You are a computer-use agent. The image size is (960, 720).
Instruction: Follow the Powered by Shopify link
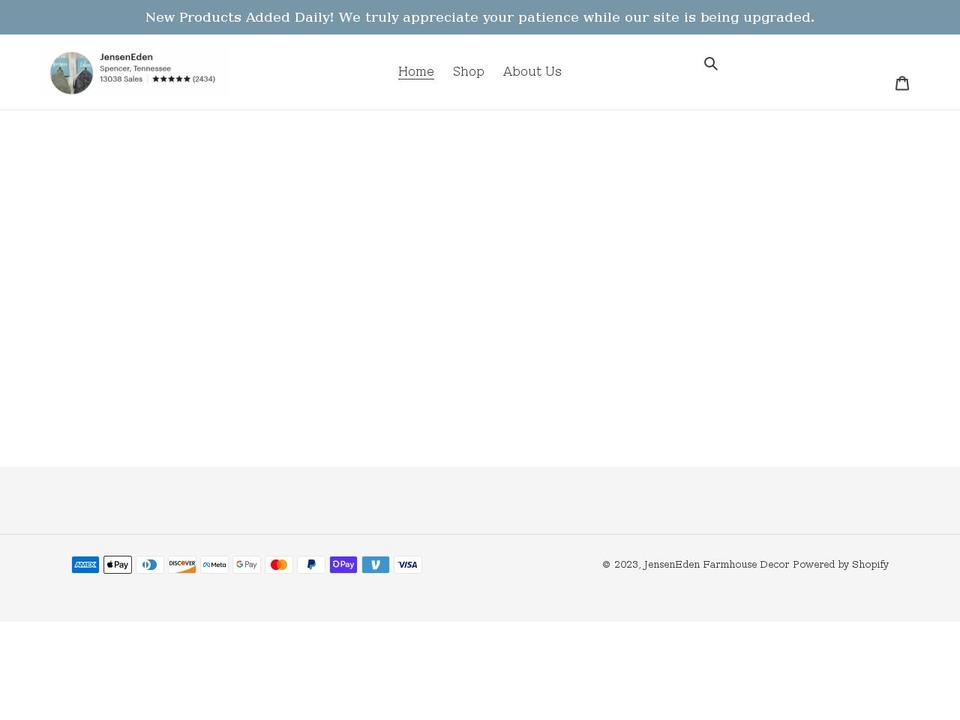coord(841,564)
